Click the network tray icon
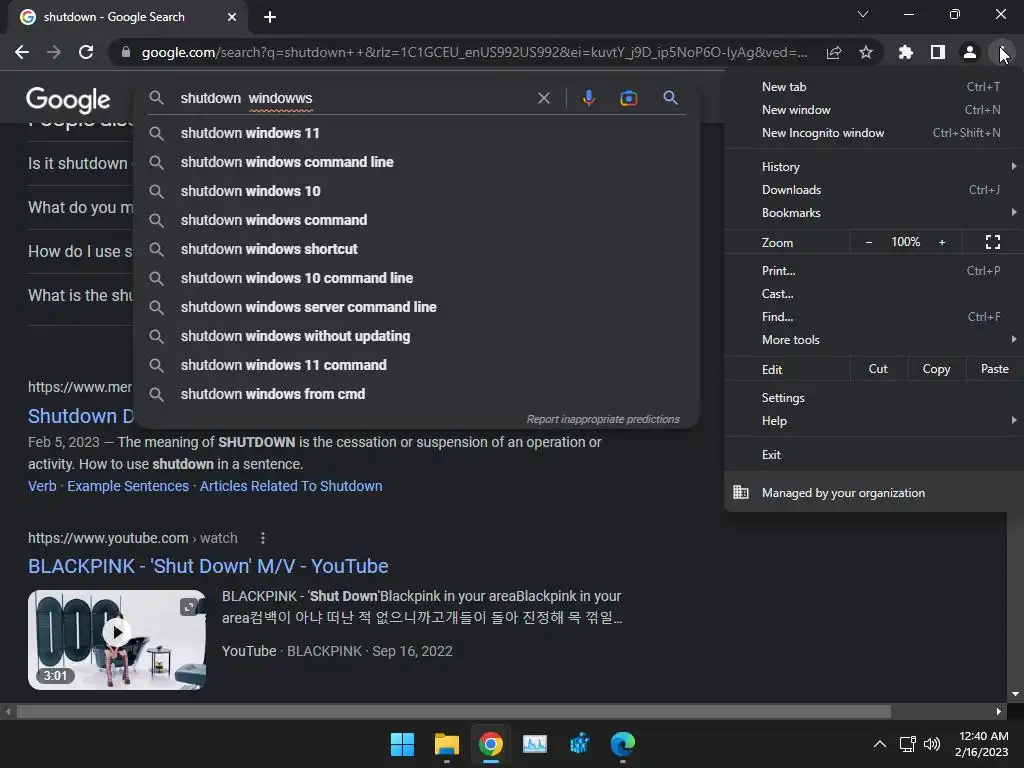 pyautogui.click(x=907, y=744)
